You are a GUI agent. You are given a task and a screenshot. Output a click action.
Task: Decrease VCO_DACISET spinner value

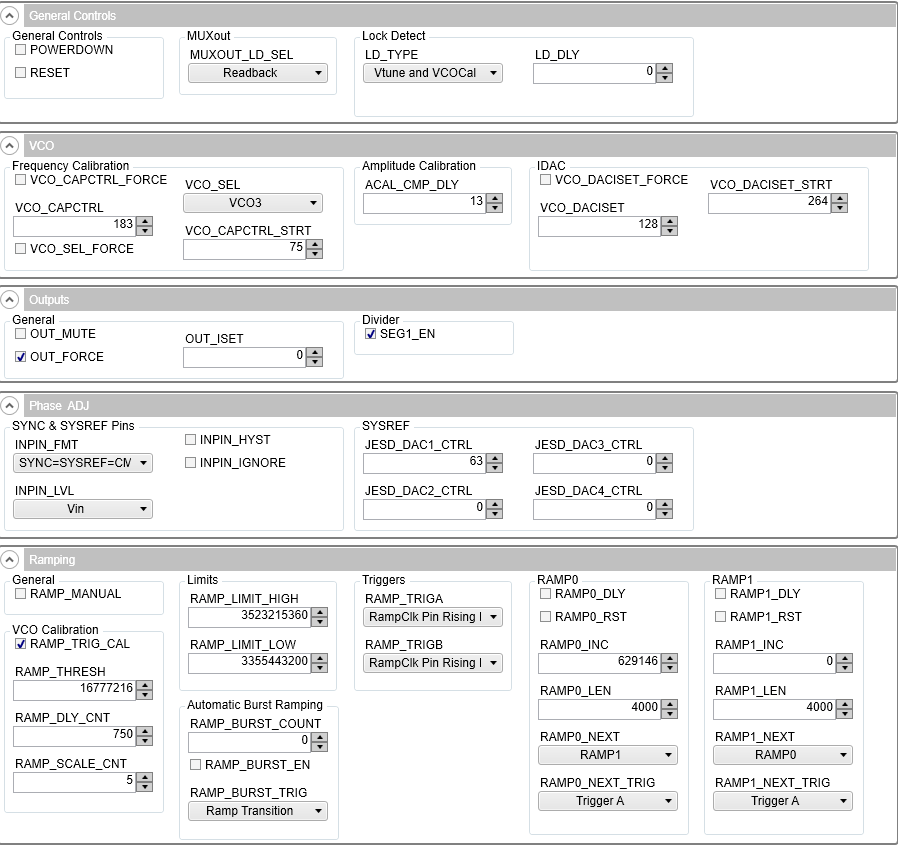(669, 231)
